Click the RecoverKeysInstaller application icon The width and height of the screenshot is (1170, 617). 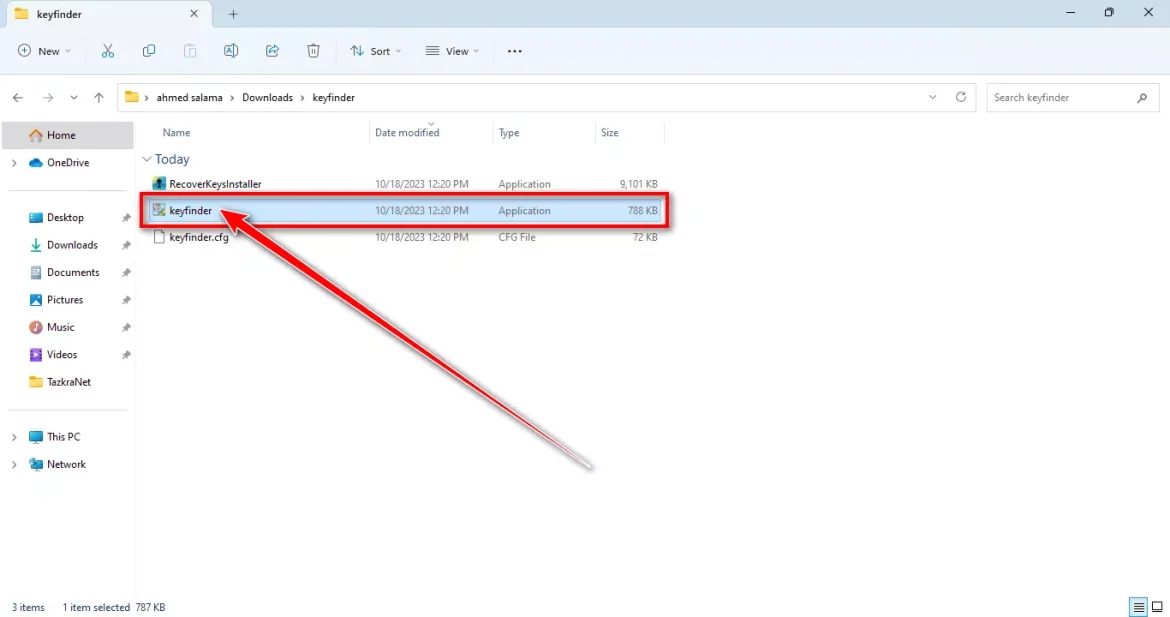pyautogui.click(x=159, y=184)
